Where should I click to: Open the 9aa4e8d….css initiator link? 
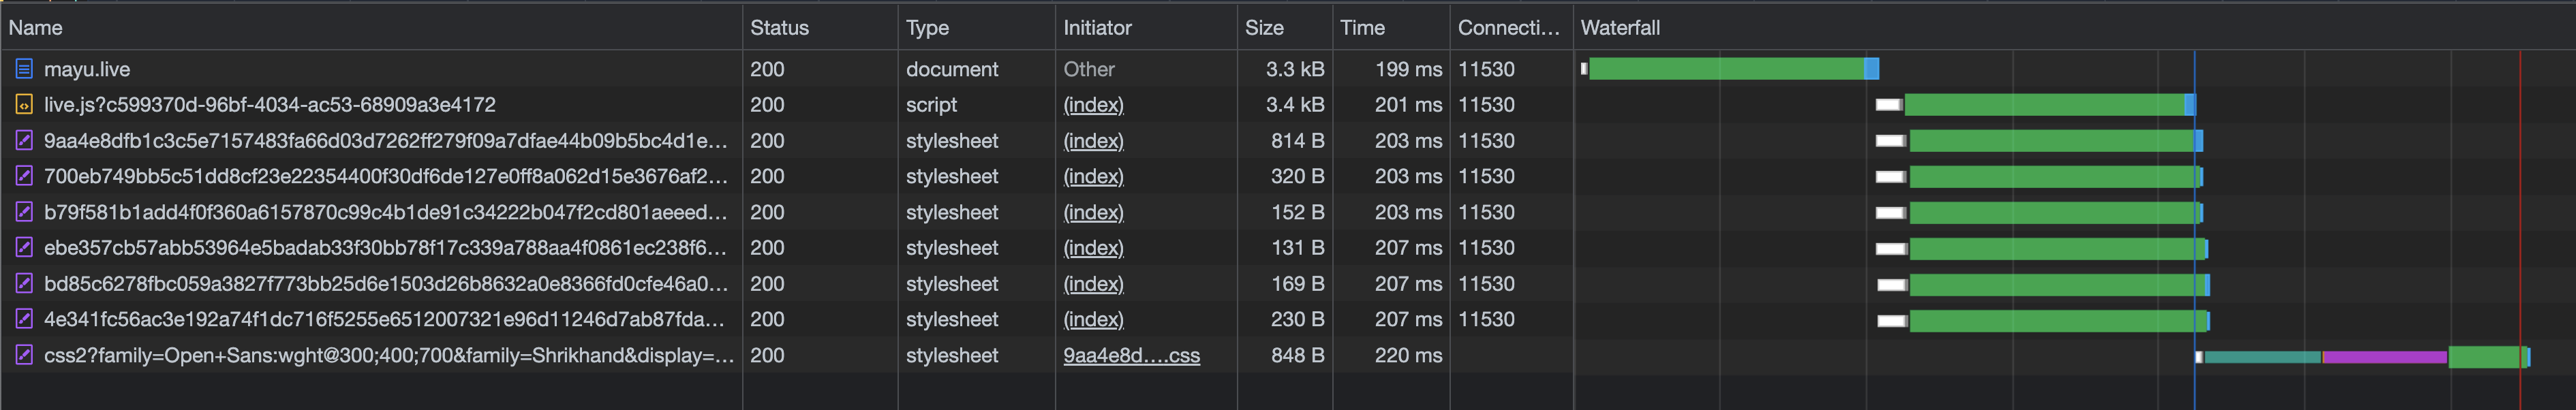pyautogui.click(x=1131, y=355)
